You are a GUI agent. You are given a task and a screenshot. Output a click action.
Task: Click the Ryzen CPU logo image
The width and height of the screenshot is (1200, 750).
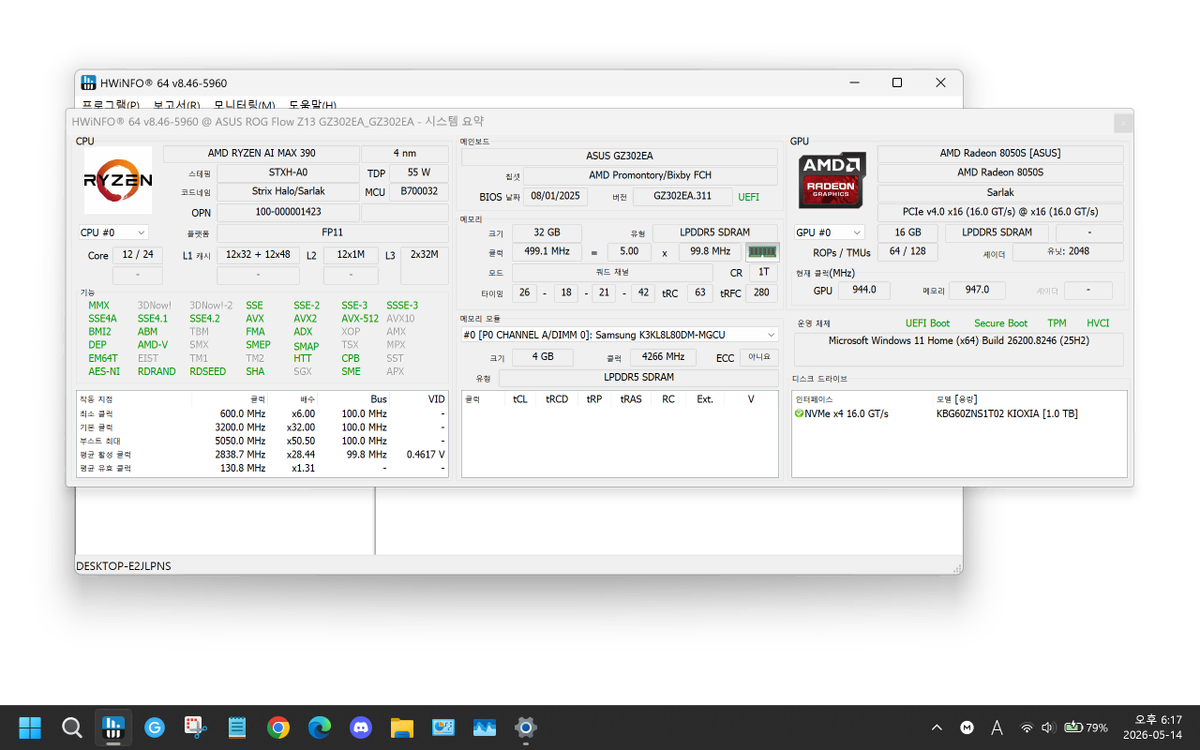[118, 180]
